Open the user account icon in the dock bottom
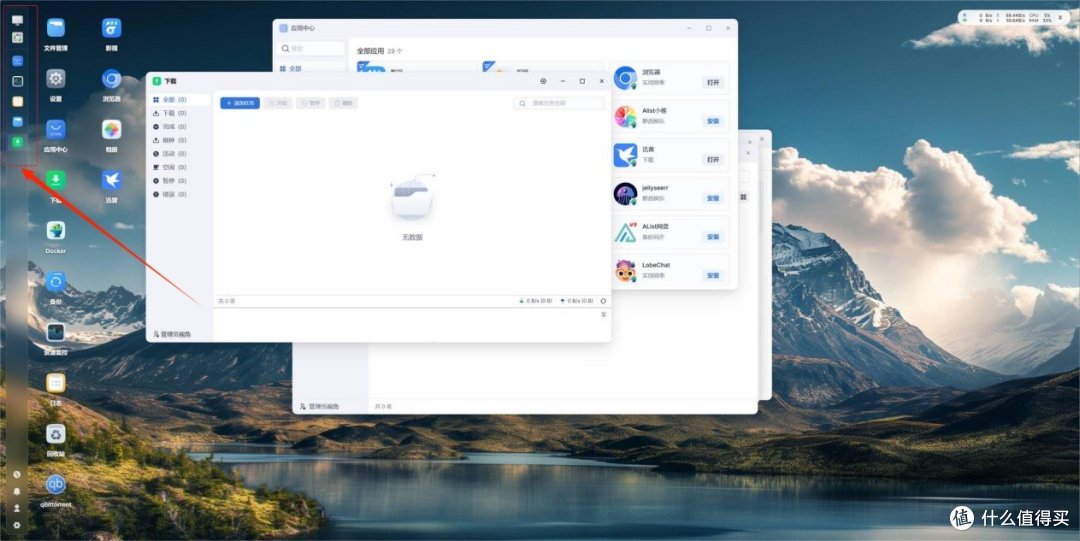The height and width of the screenshot is (541, 1080). (x=17, y=508)
